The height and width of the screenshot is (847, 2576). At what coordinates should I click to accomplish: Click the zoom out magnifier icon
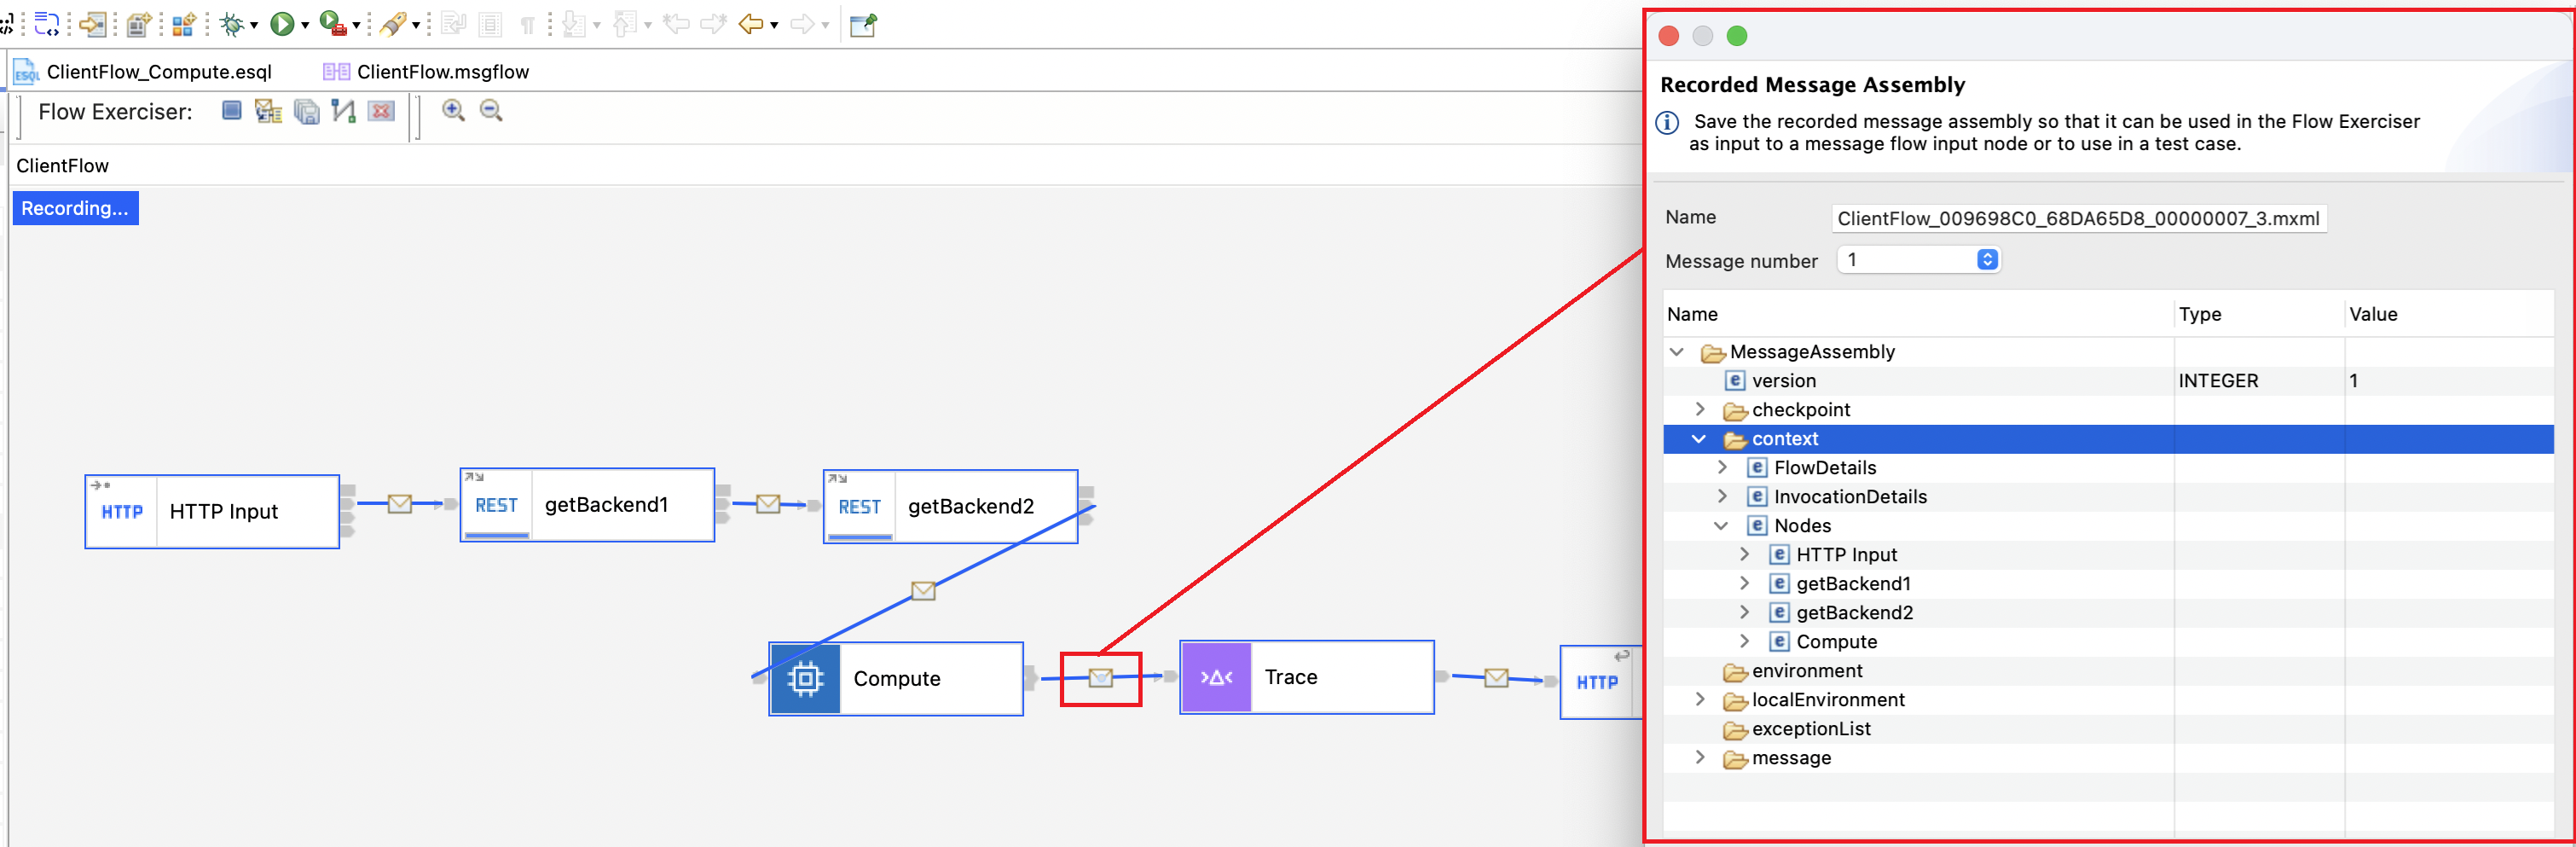pos(491,110)
